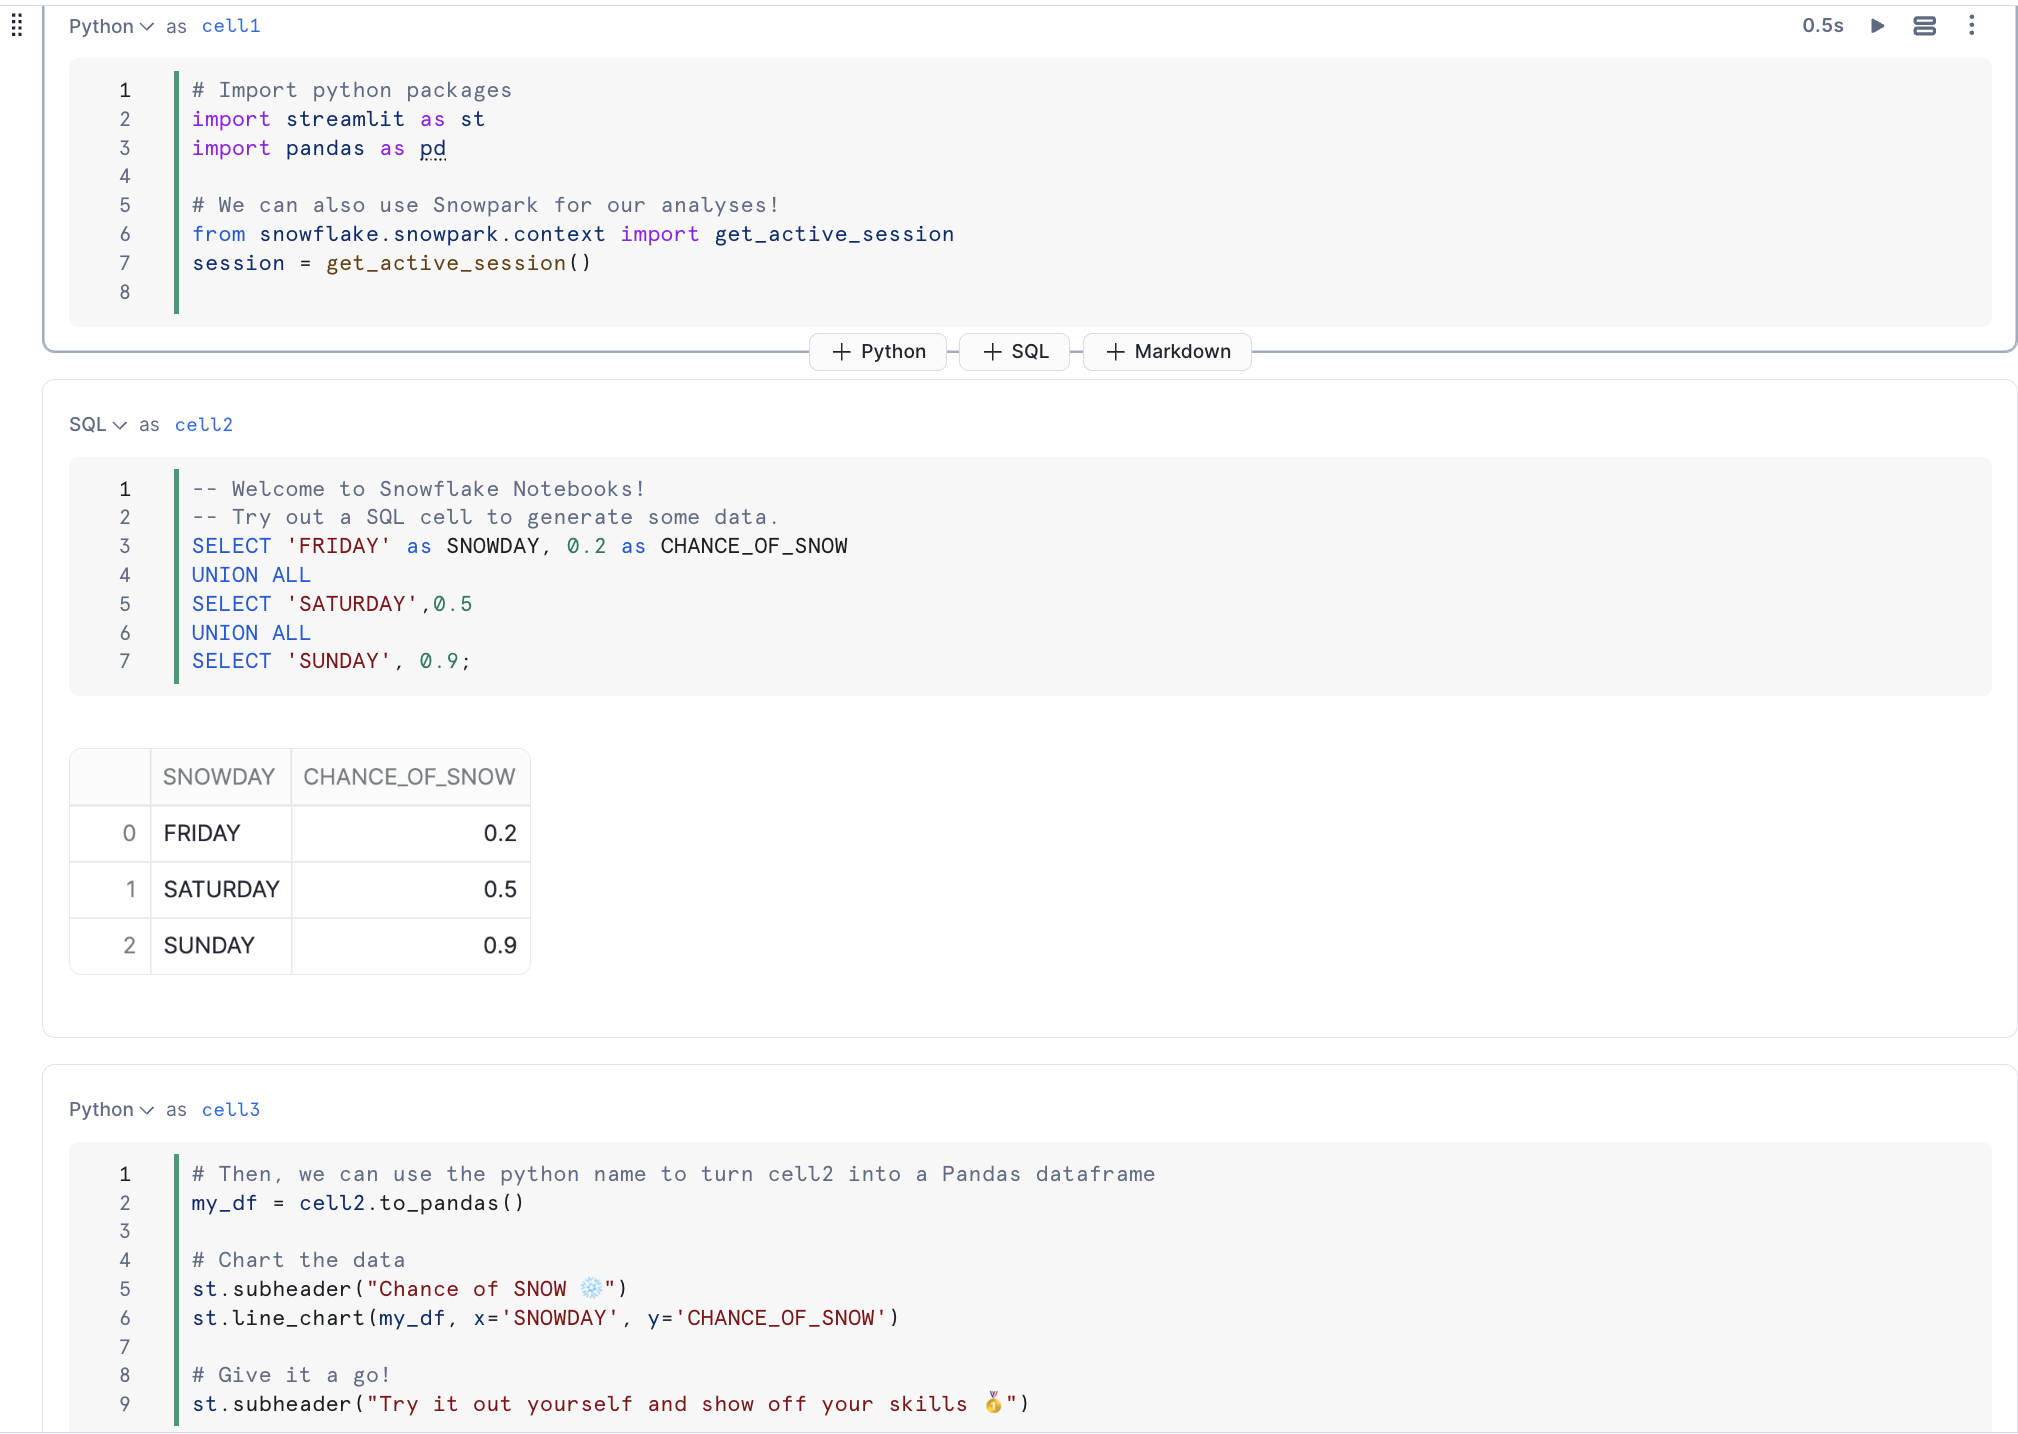Click the st.line_chart code line
2018x1434 pixels.
tap(545, 1319)
